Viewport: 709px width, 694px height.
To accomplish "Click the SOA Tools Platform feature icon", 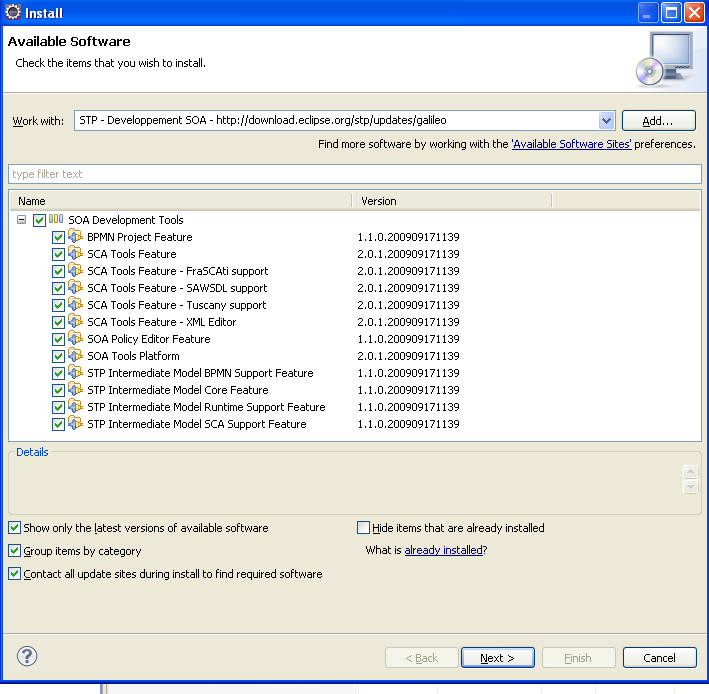I will [x=75, y=356].
